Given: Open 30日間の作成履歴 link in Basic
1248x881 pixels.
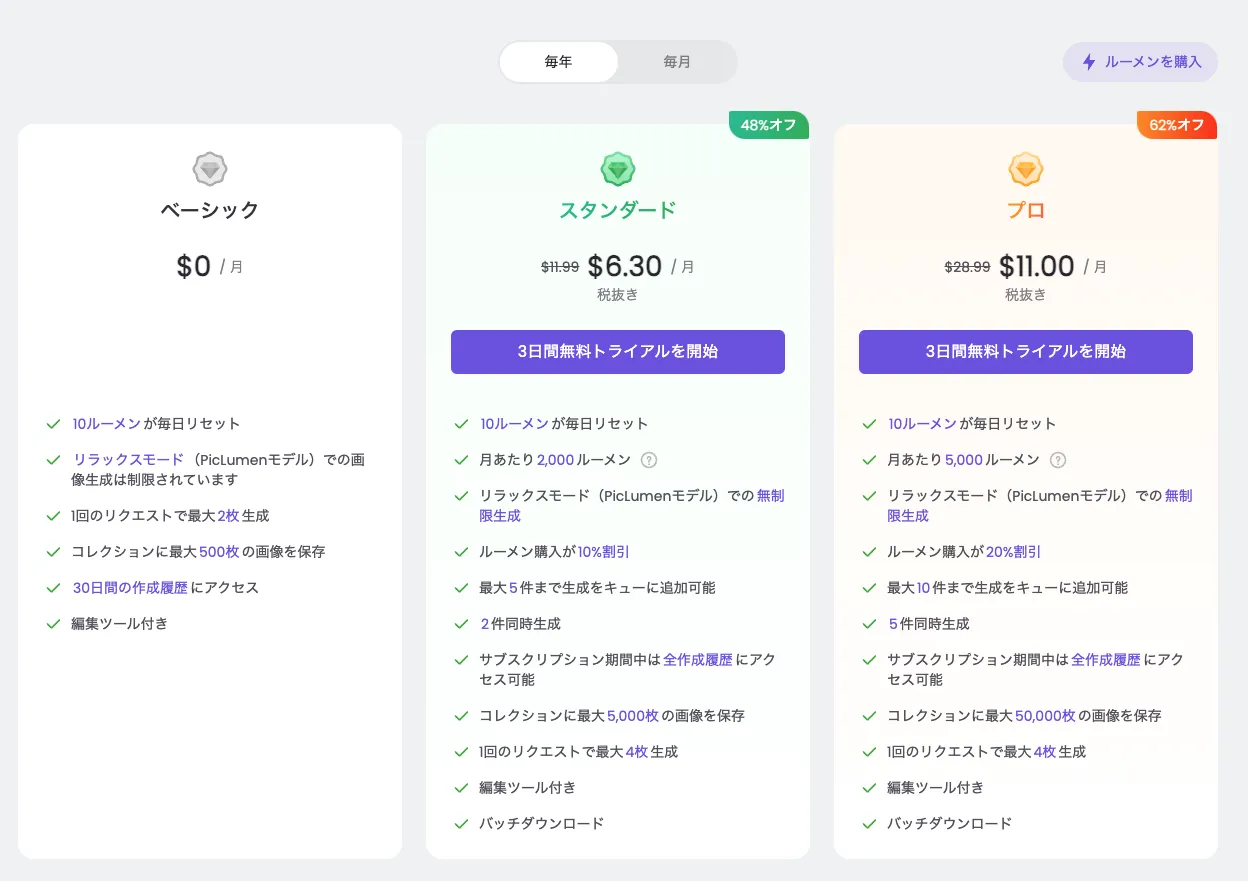Looking at the screenshot, I should pyautogui.click(x=130, y=588).
